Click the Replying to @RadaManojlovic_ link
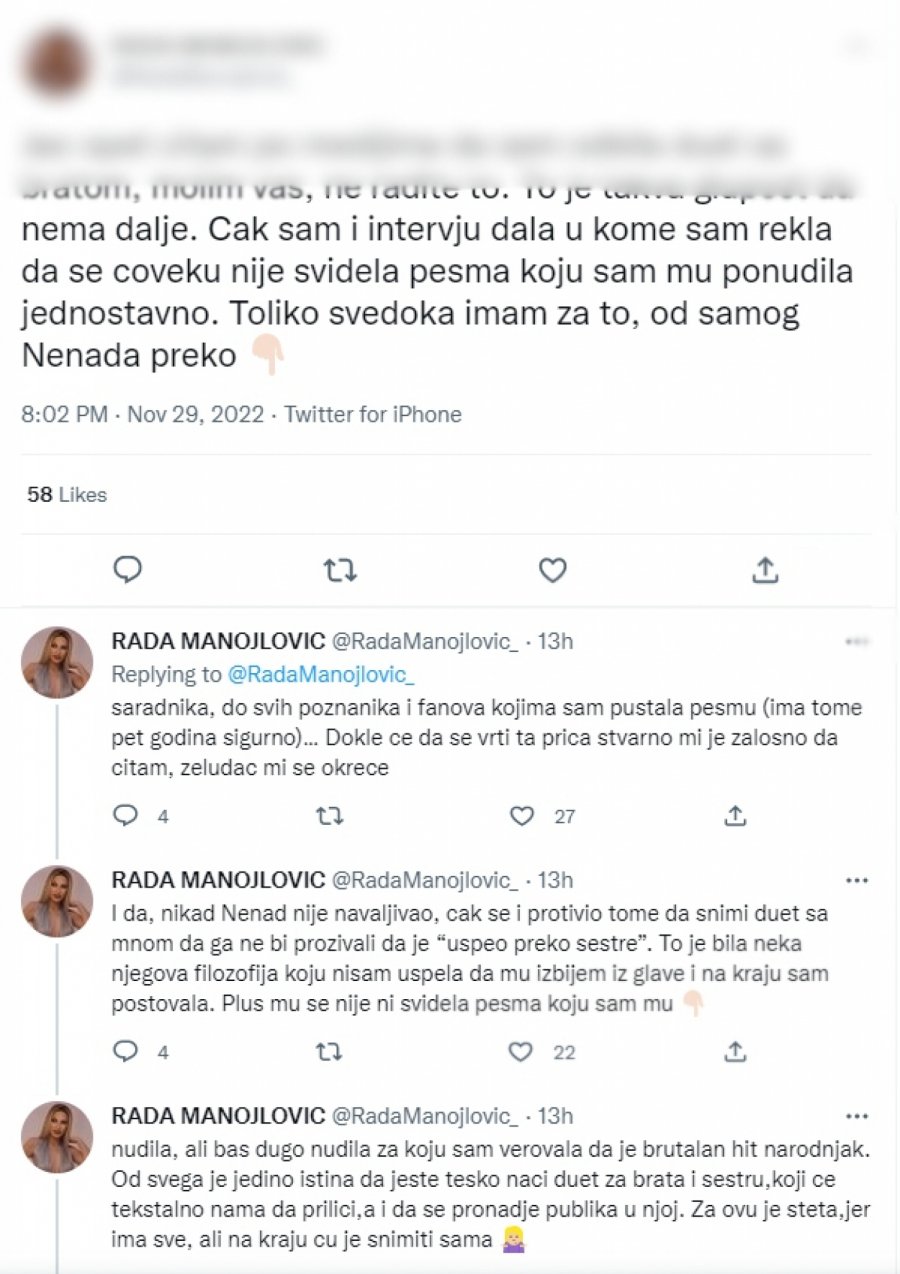The width and height of the screenshot is (900, 1274). pyautogui.click(x=322, y=674)
